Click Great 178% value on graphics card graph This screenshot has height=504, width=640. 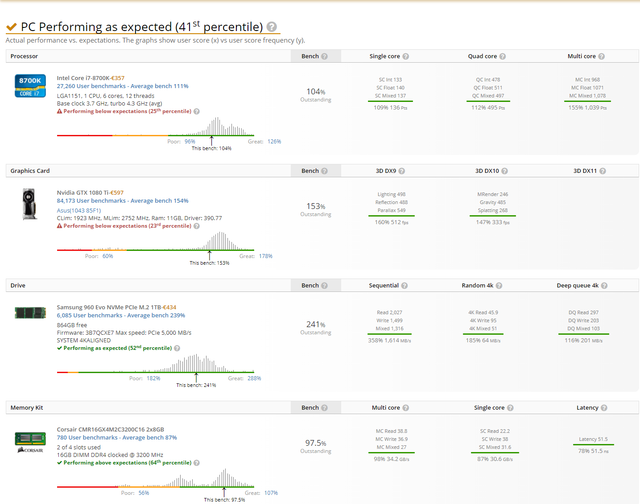[x=266, y=256]
